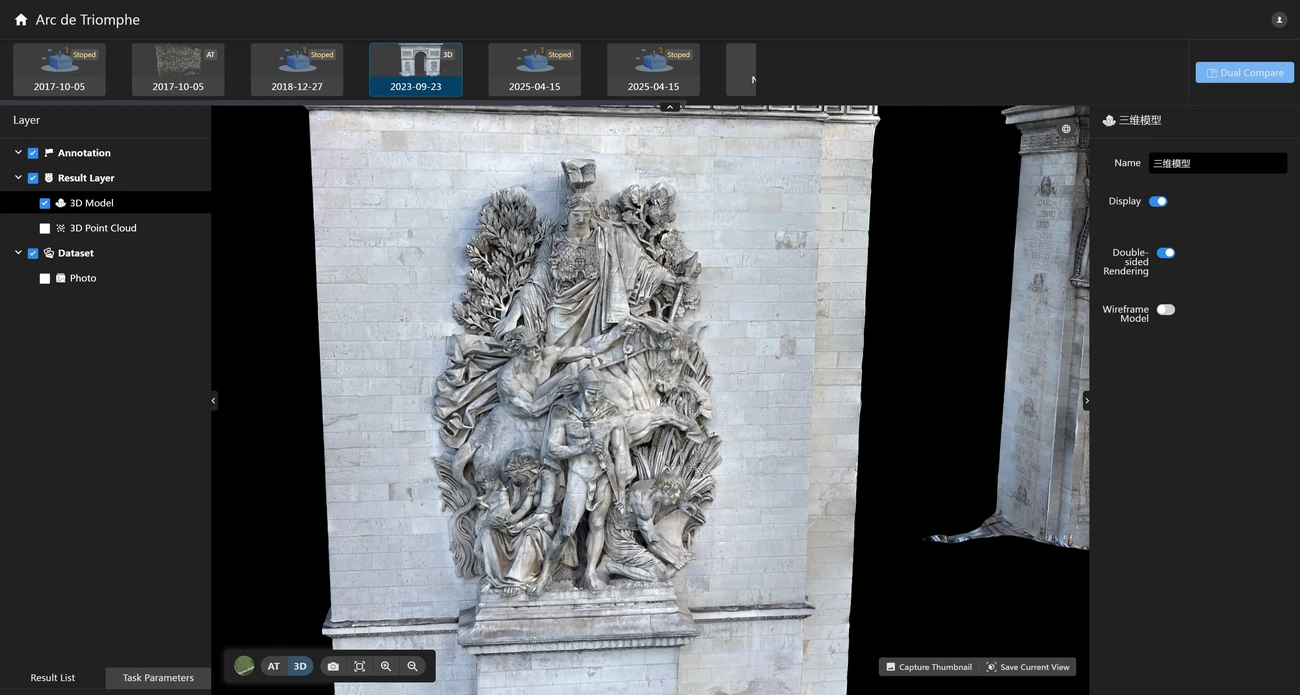Screen dimensions: 1300x695
Task: Click the home icon beside Arc de Triomphe
Action: pos(21,20)
